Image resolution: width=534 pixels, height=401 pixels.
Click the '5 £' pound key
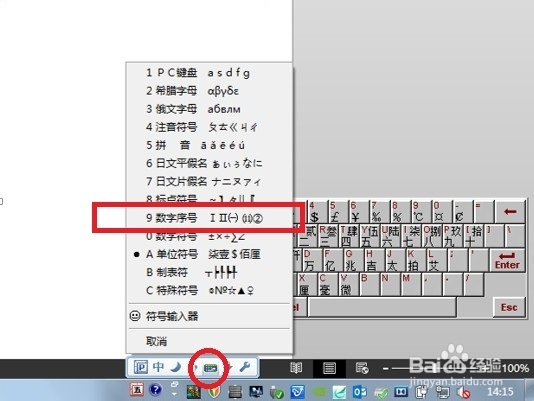point(337,212)
